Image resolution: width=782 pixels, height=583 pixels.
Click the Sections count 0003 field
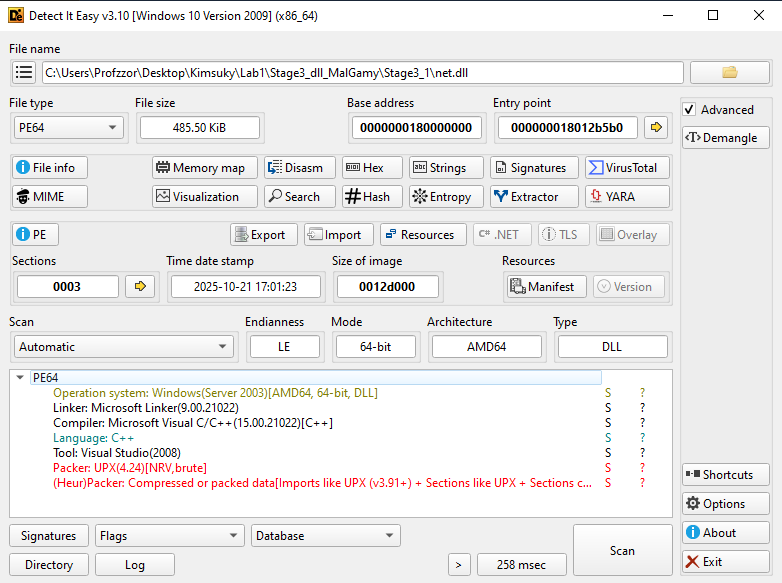67,287
